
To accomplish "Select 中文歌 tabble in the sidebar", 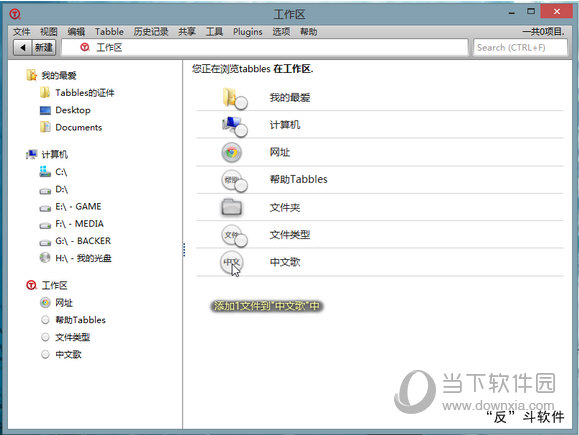I will tap(68, 354).
